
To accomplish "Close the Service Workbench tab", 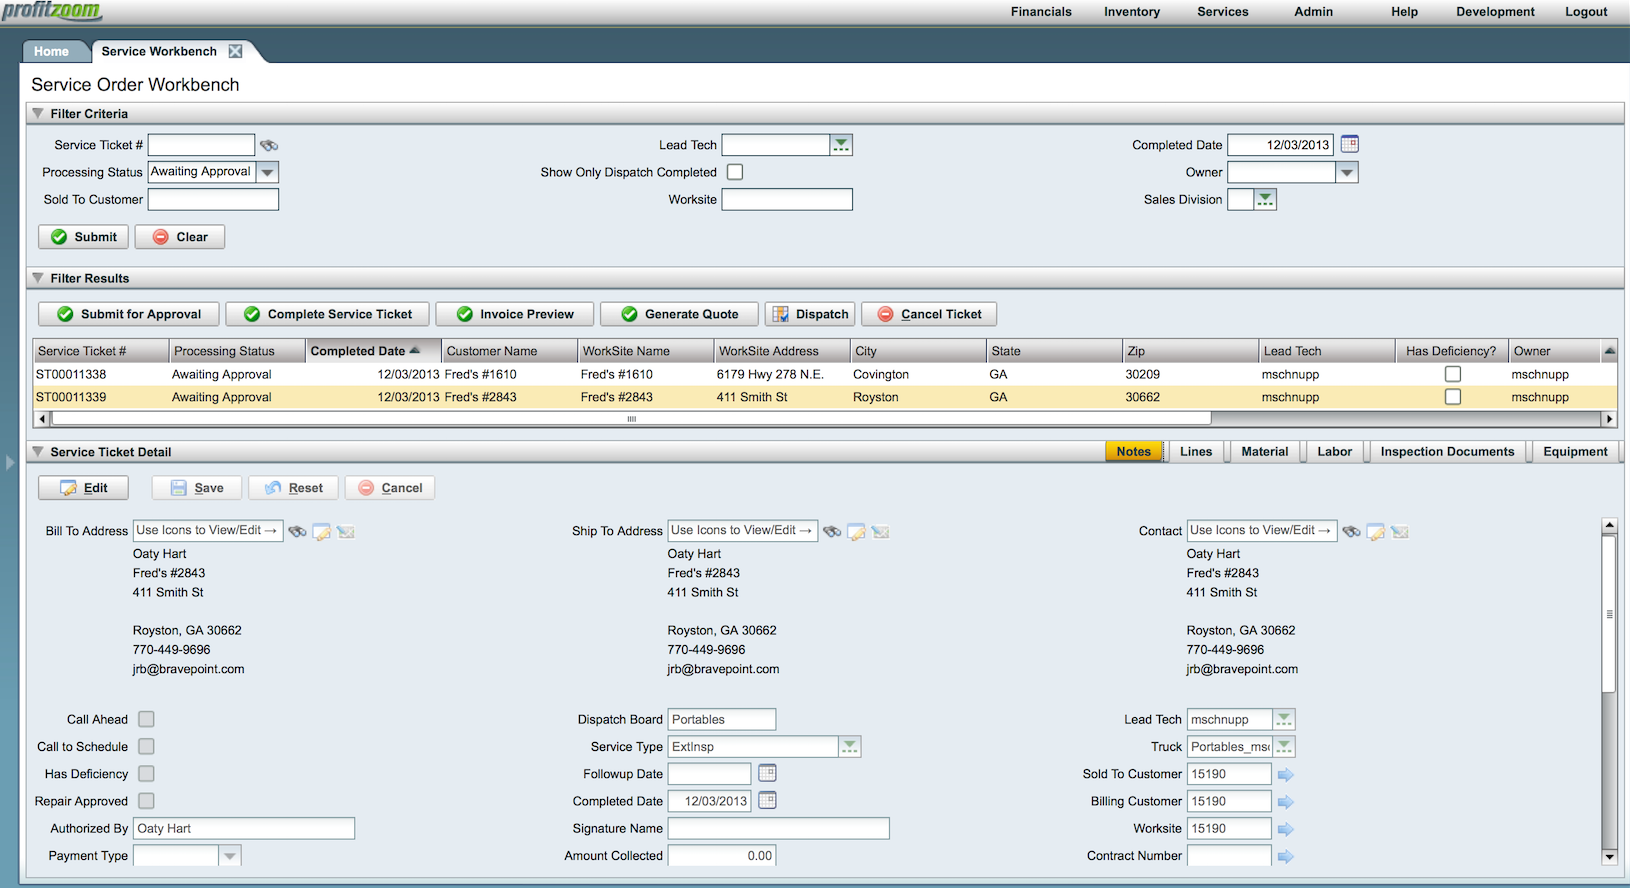I will click(235, 51).
